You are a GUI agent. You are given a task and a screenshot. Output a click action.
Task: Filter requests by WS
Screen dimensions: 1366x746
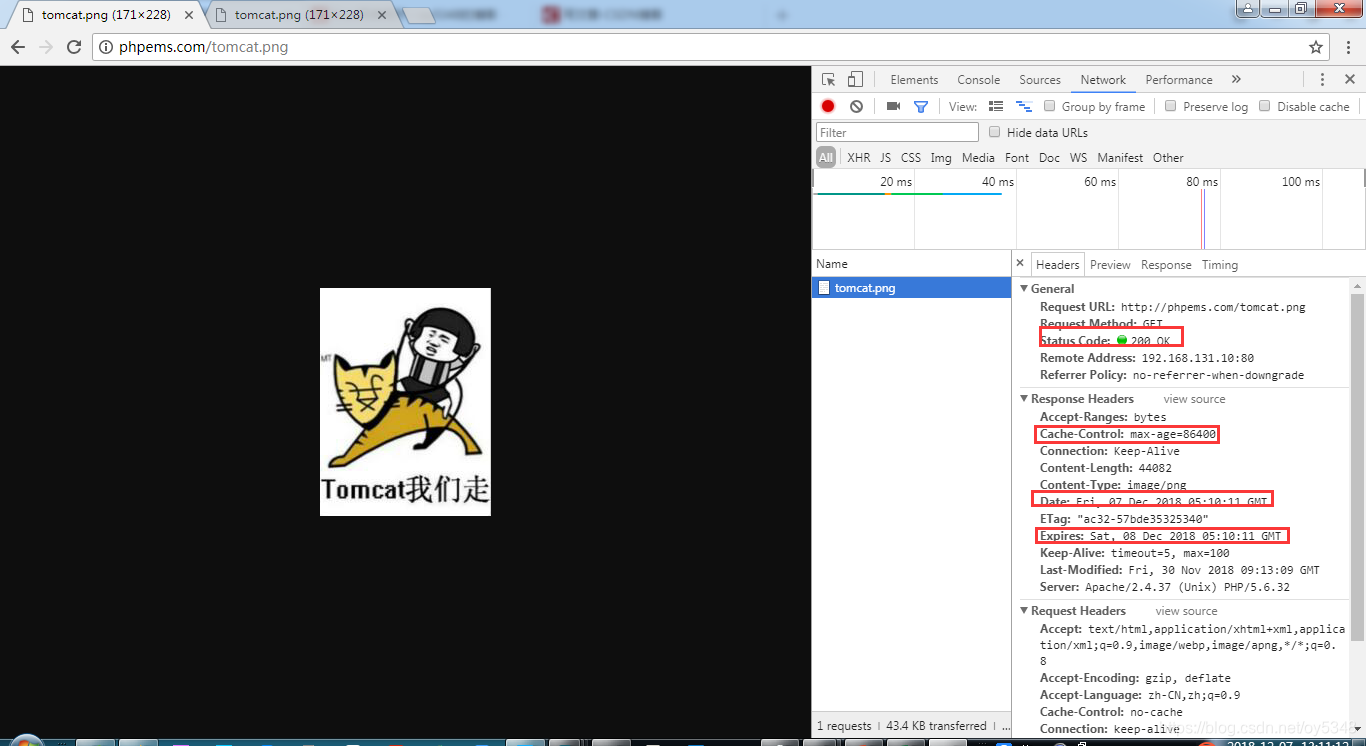pos(1078,158)
